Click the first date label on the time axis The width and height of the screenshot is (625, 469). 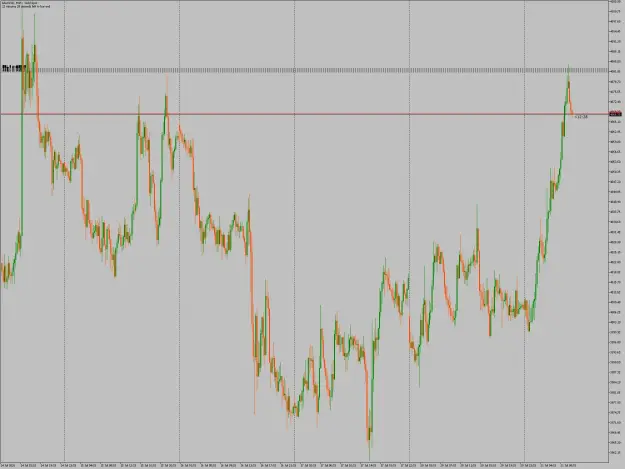[8, 465]
